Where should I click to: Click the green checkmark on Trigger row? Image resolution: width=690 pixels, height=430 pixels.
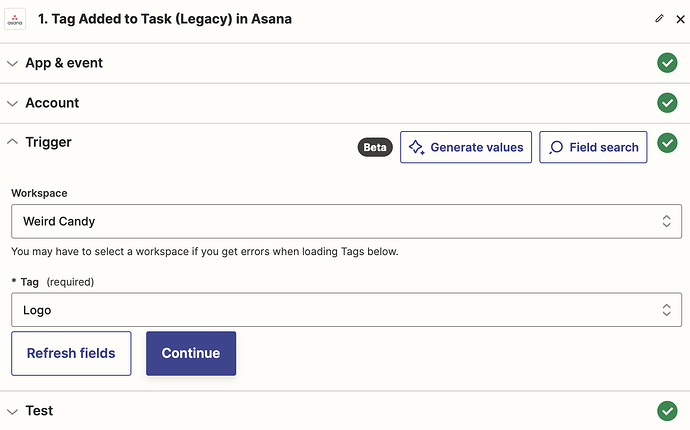point(667,146)
